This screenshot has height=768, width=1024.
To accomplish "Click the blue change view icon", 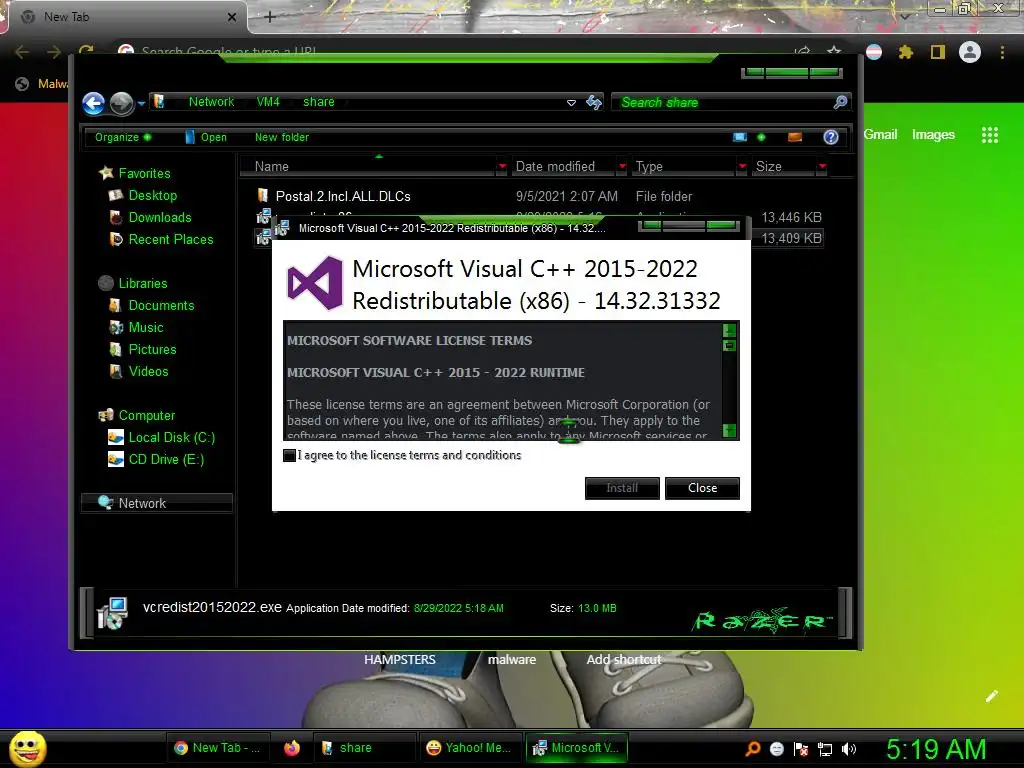I will click(x=739, y=137).
